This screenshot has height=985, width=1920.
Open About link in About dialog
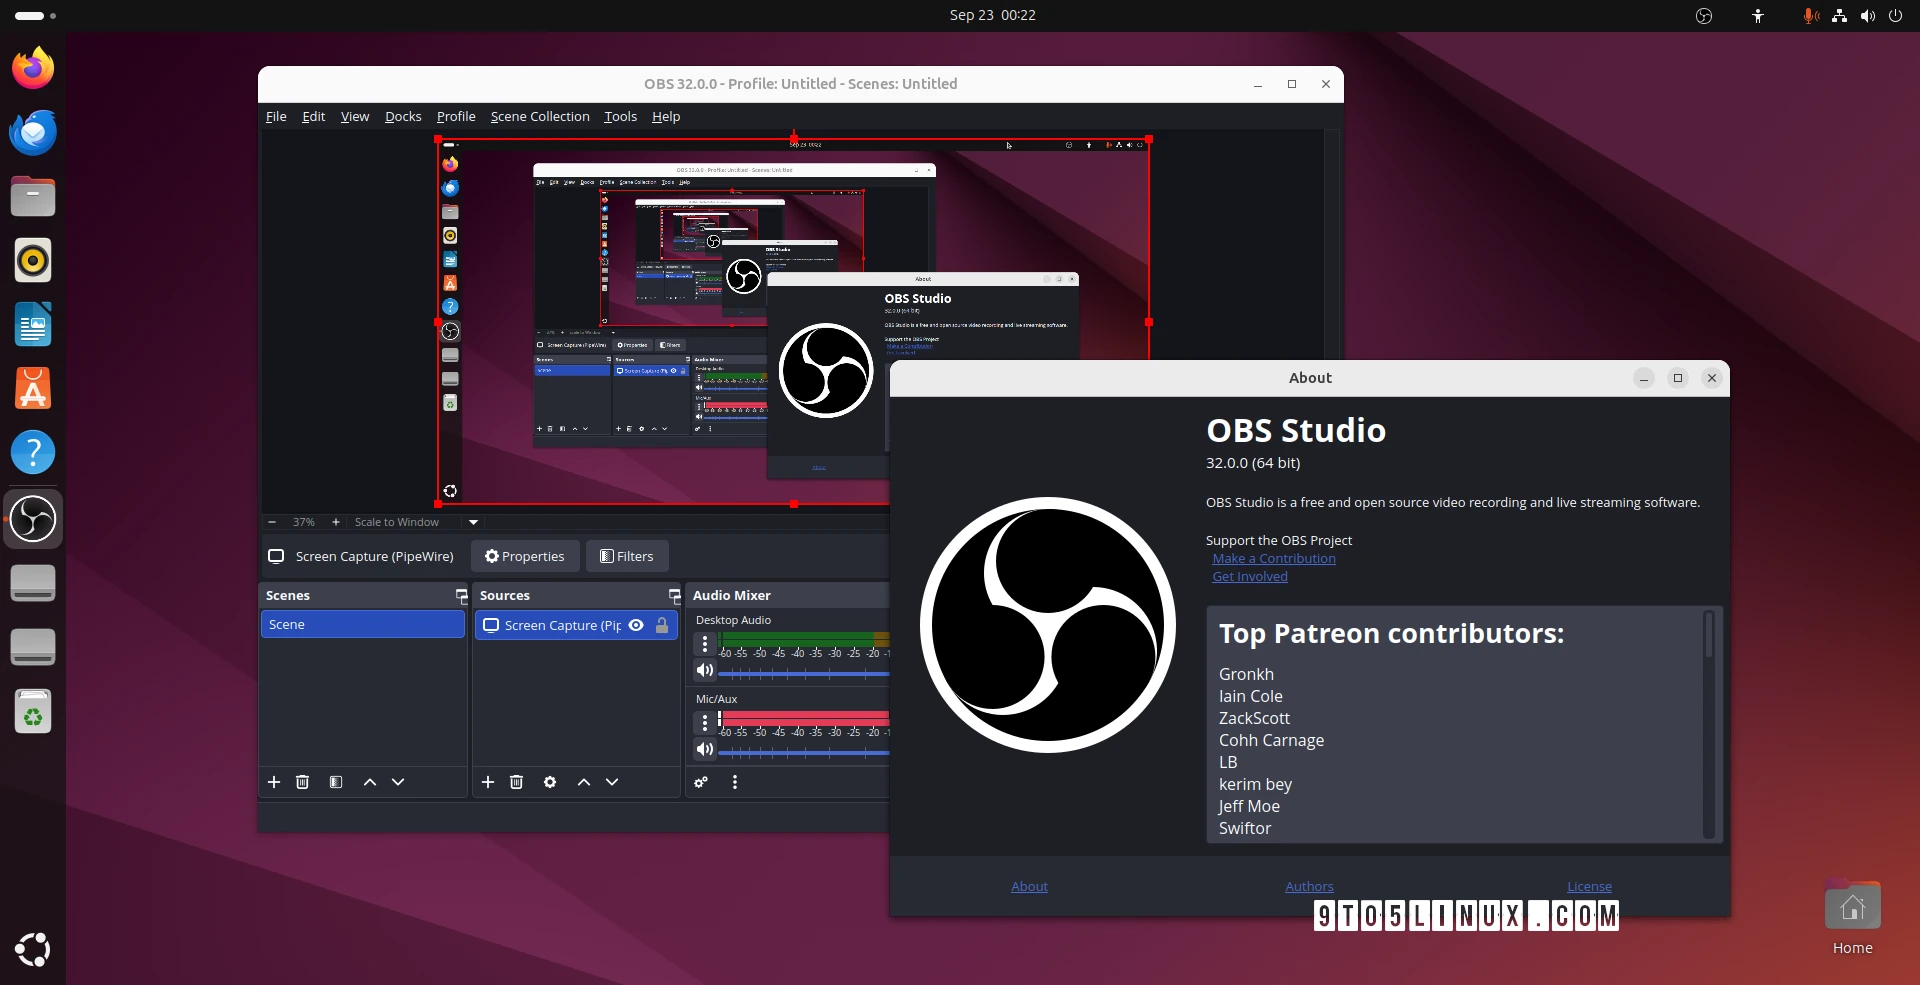pos(1029,886)
